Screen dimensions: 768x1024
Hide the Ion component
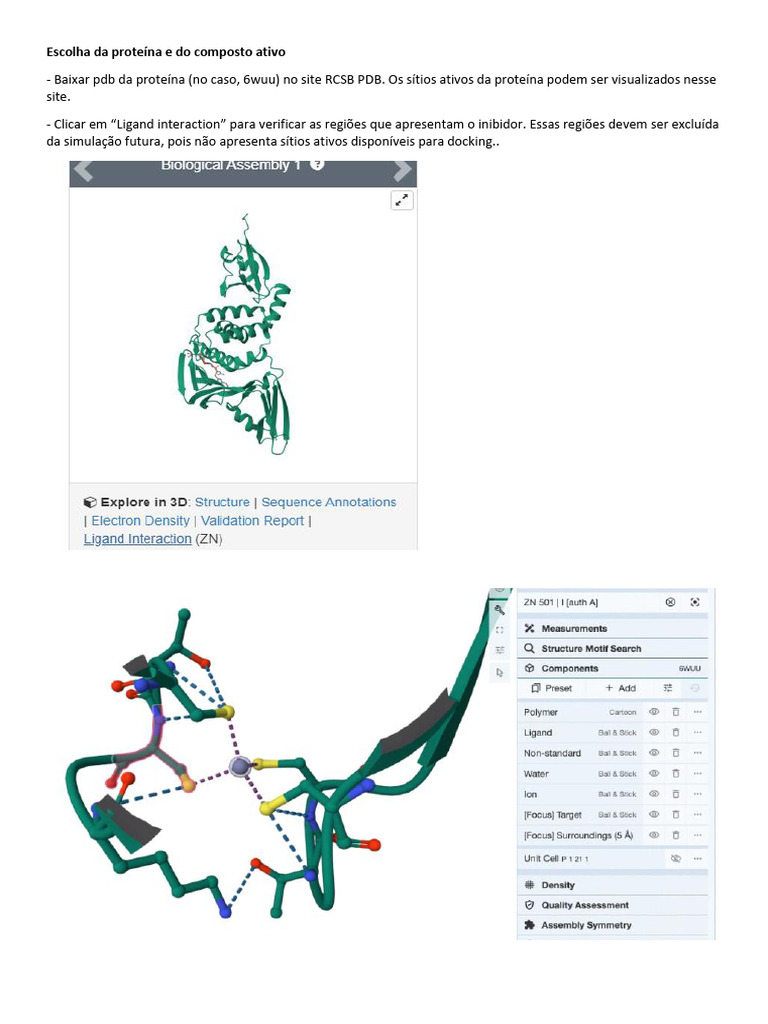click(654, 794)
